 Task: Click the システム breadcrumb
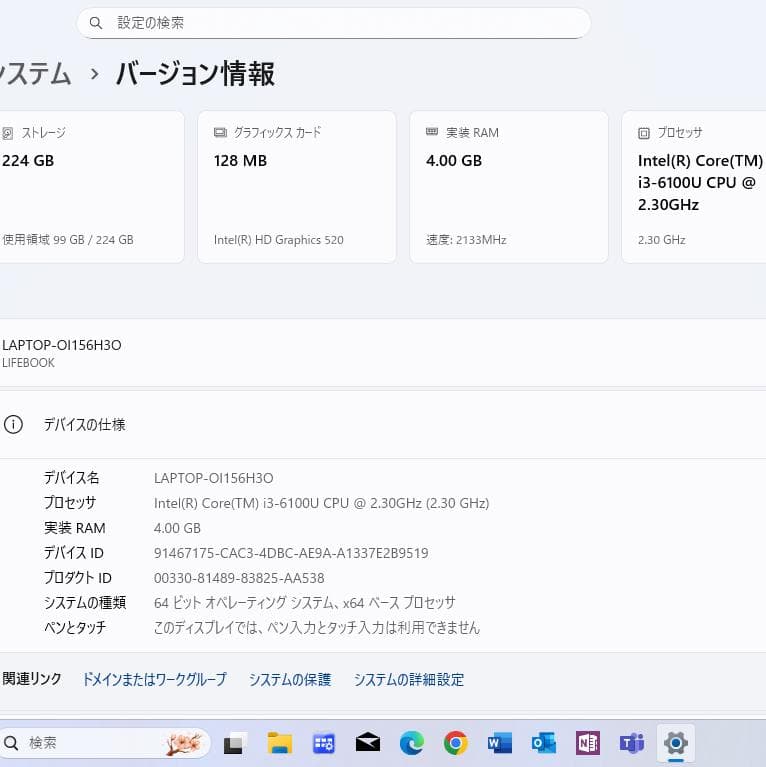[x=35, y=74]
